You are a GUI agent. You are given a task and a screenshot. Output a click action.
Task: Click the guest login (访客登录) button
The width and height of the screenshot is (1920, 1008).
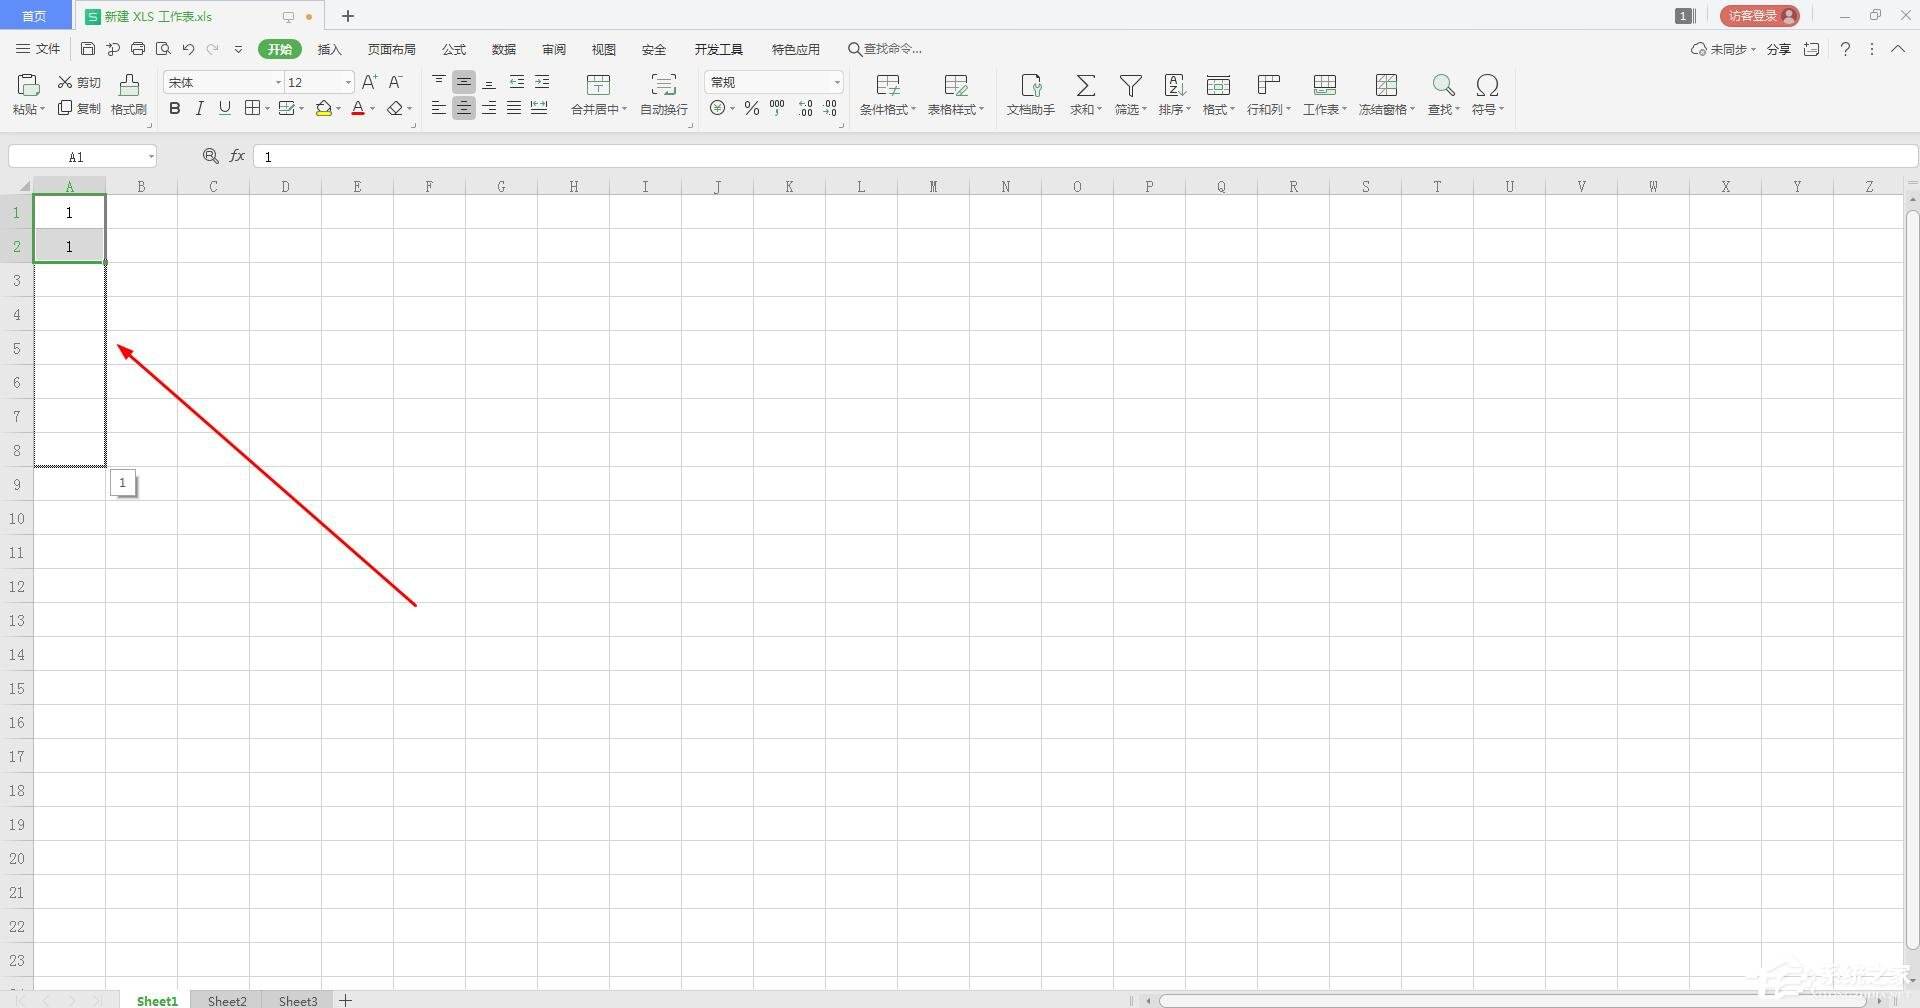coord(1759,16)
